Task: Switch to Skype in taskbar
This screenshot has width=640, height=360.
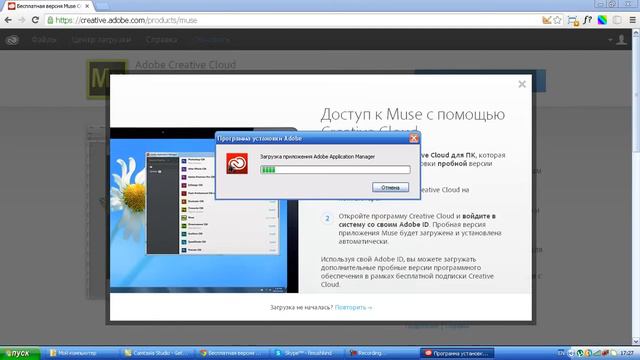Action: tap(307, 353)
